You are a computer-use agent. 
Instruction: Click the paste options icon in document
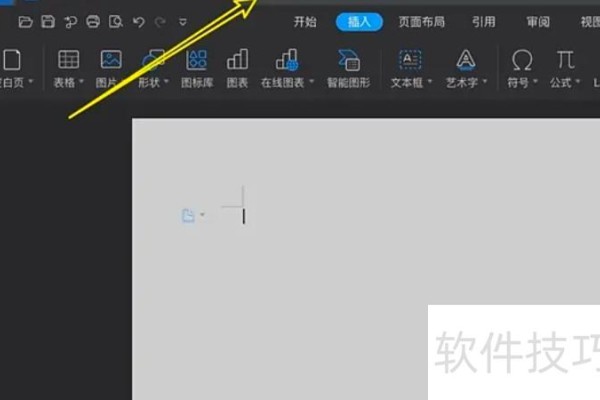tap(188, 216)
